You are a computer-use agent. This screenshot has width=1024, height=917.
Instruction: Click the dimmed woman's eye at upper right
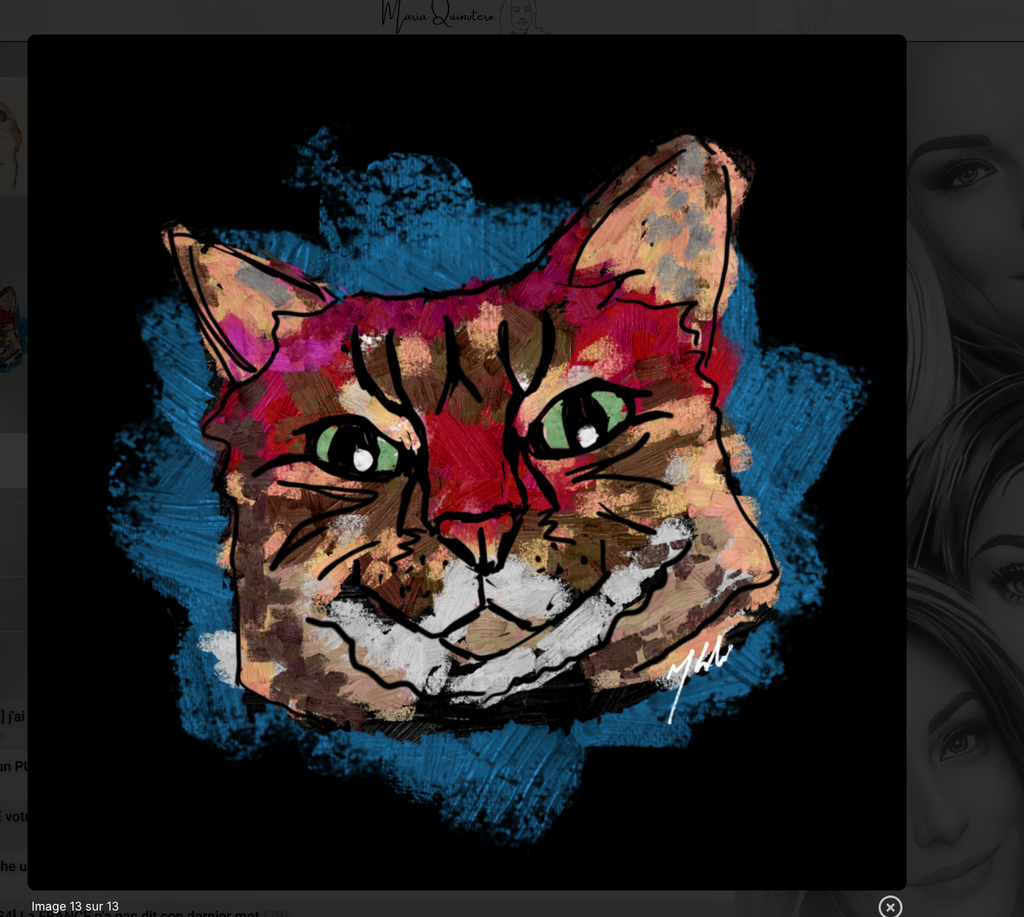[x=967, y=173]
